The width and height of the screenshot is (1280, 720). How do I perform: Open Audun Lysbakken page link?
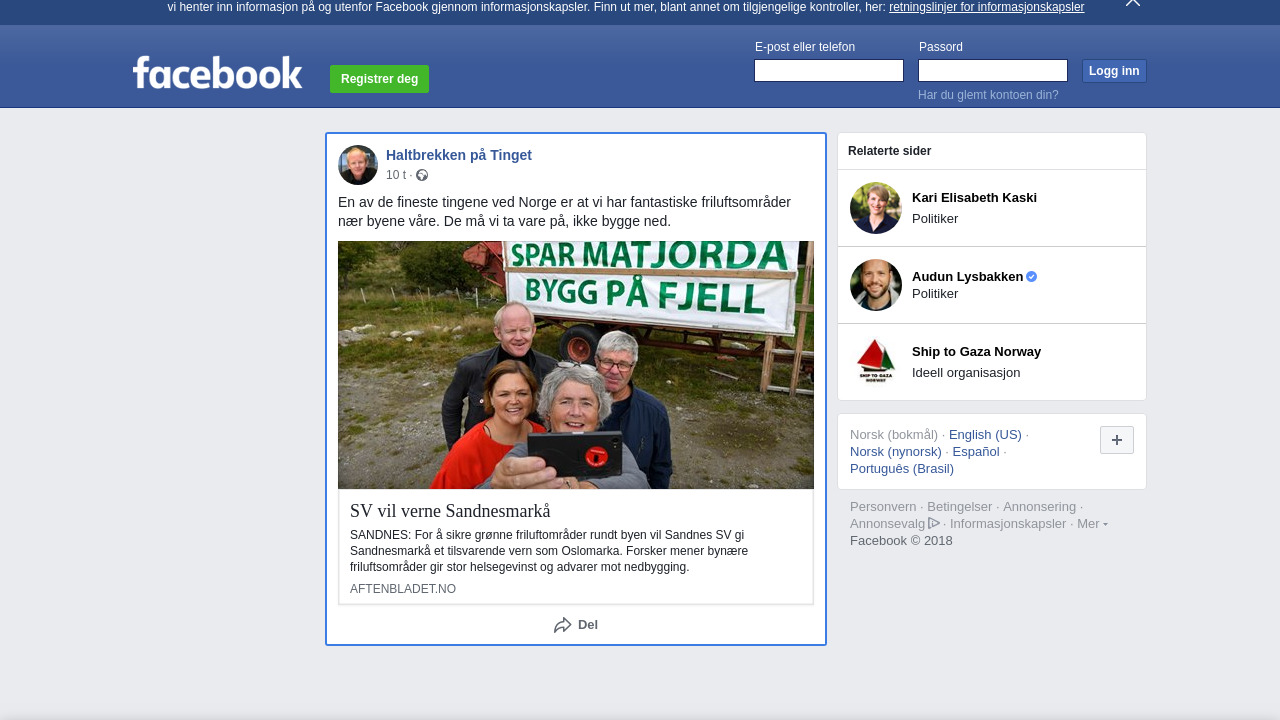(x=968, y=276)
